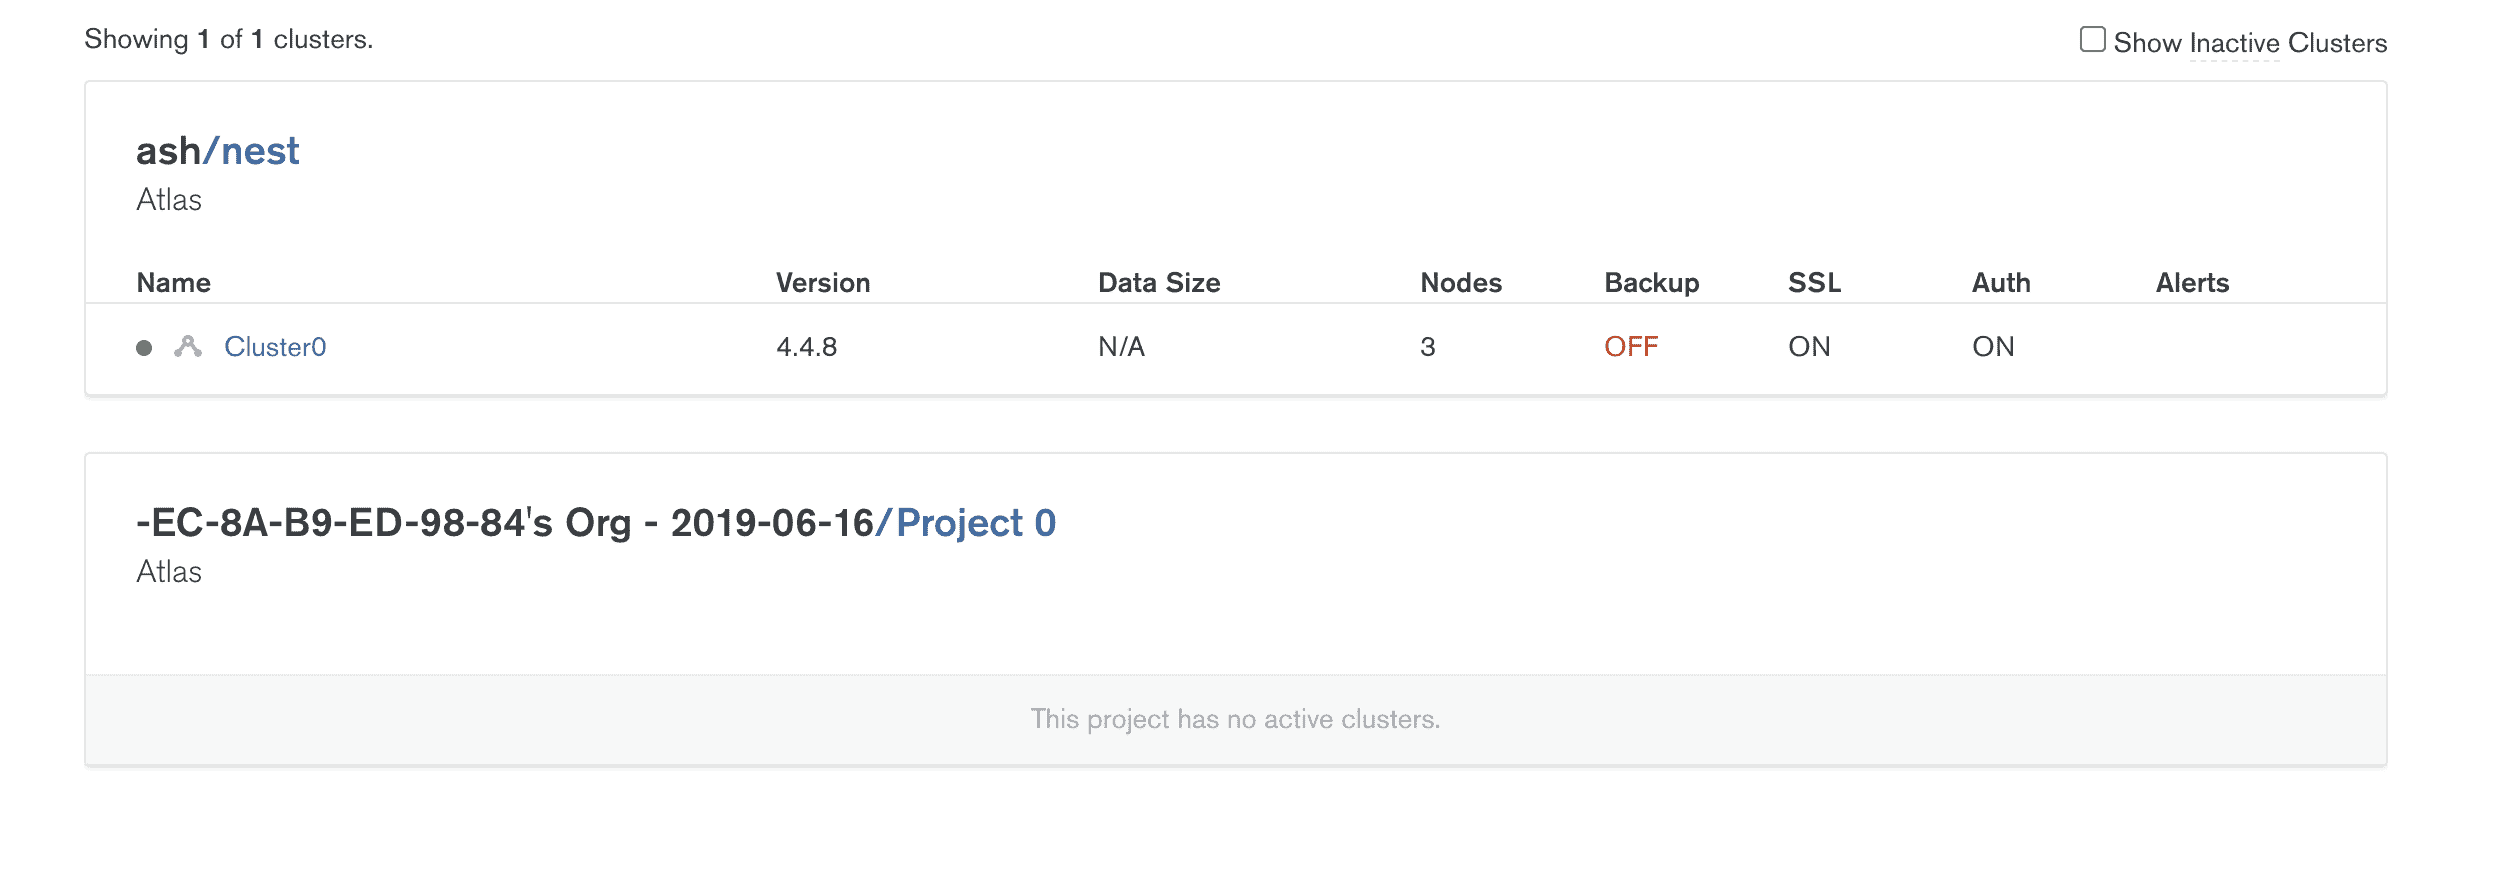Click the Show Inactive Clusters label text
2520x874 pixels.
coord(2250,43)
